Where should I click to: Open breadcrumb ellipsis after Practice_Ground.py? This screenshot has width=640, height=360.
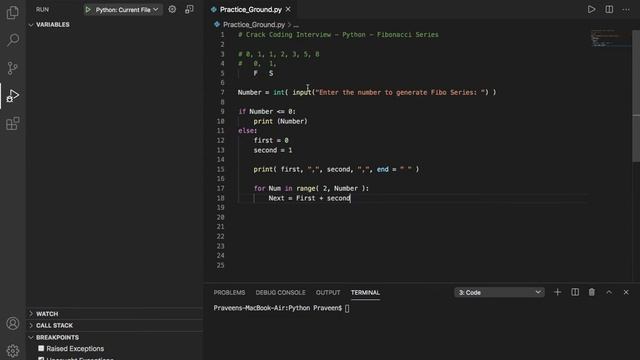tap(296, 25)
